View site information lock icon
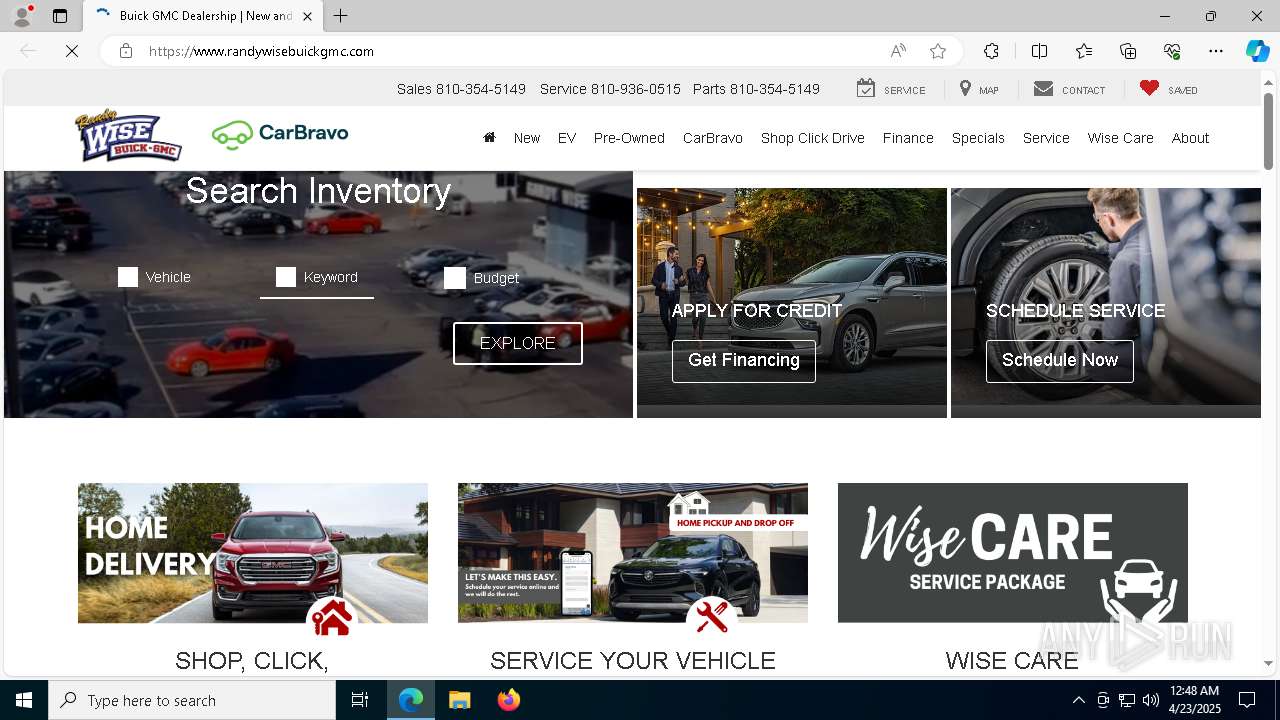1280x720 pixels. click(x=126, y=51)
